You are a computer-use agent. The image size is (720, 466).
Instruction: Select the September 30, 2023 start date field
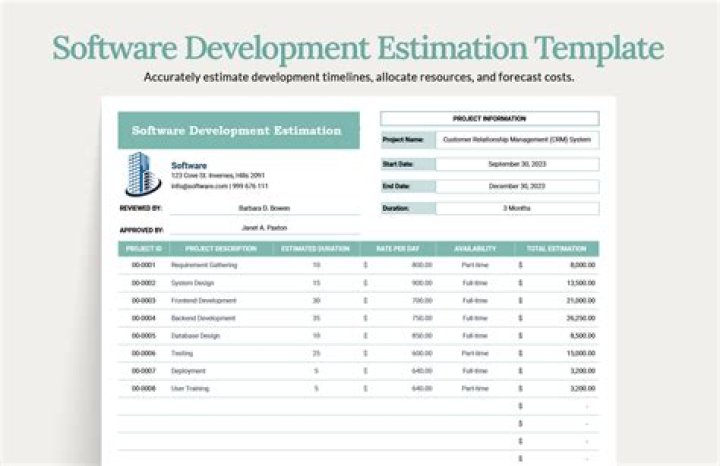click(517, 164)
